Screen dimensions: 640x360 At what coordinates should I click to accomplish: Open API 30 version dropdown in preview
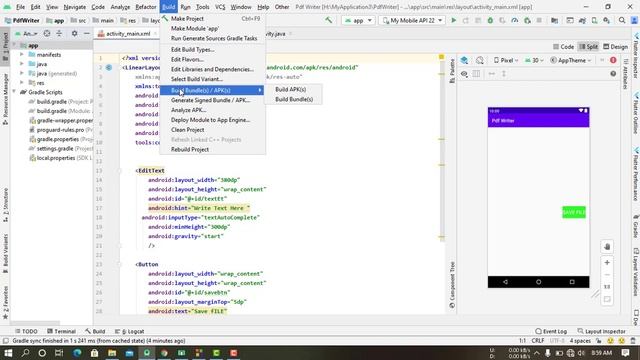pos(534,60)
